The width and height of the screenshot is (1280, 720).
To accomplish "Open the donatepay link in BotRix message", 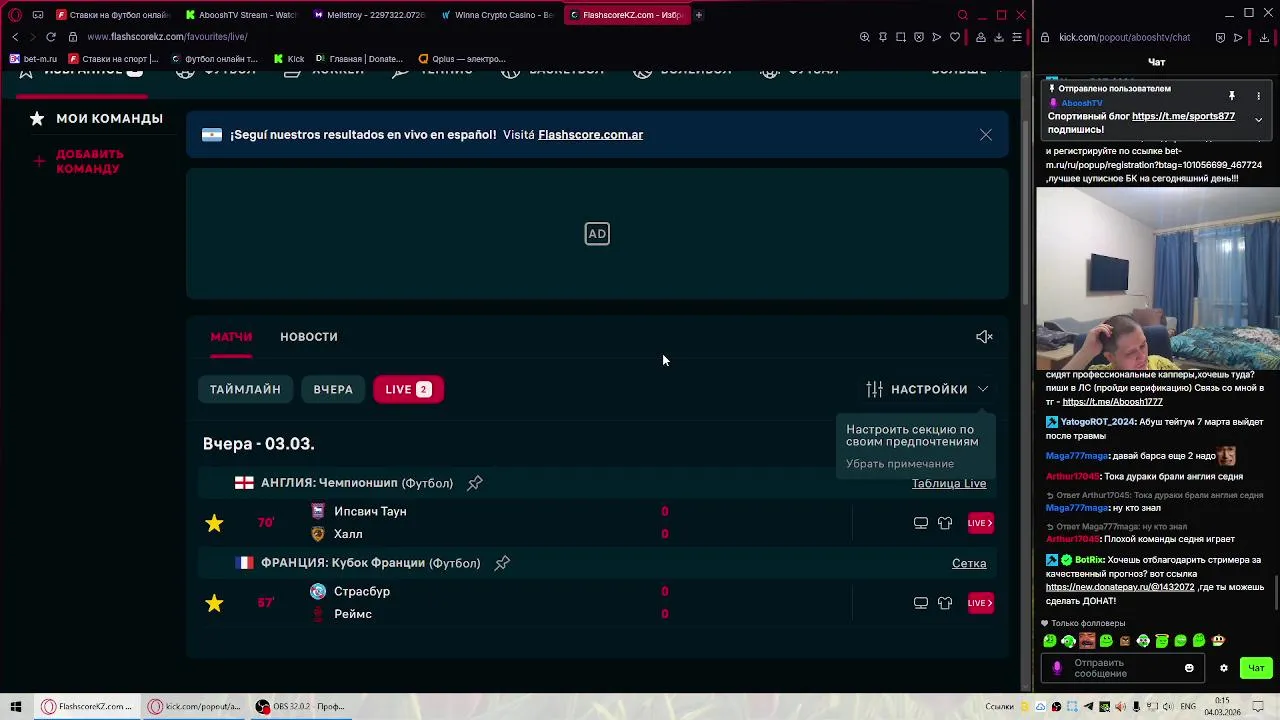I will 1120,587.
